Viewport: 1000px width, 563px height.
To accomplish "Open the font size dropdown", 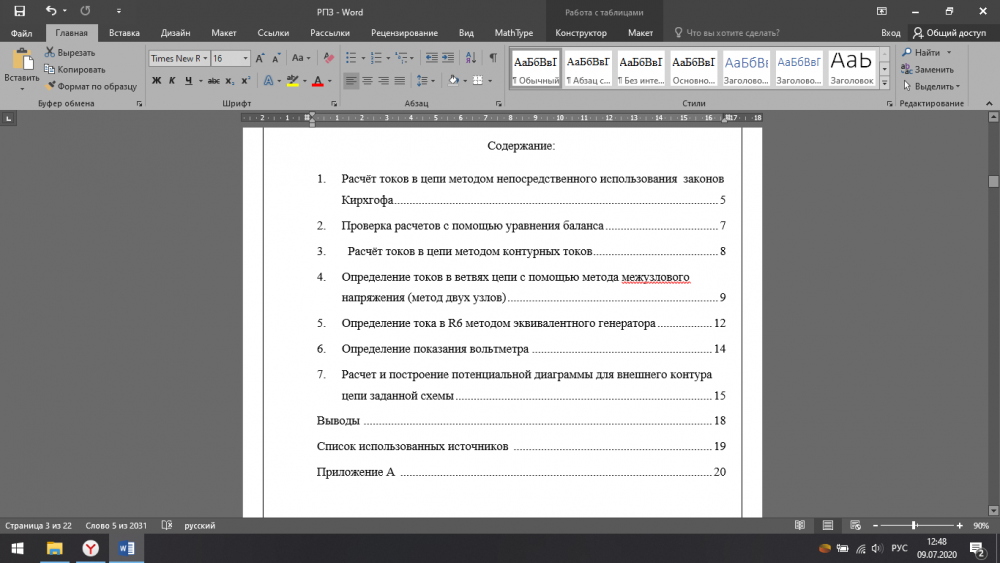I will [x=244, y=58].
